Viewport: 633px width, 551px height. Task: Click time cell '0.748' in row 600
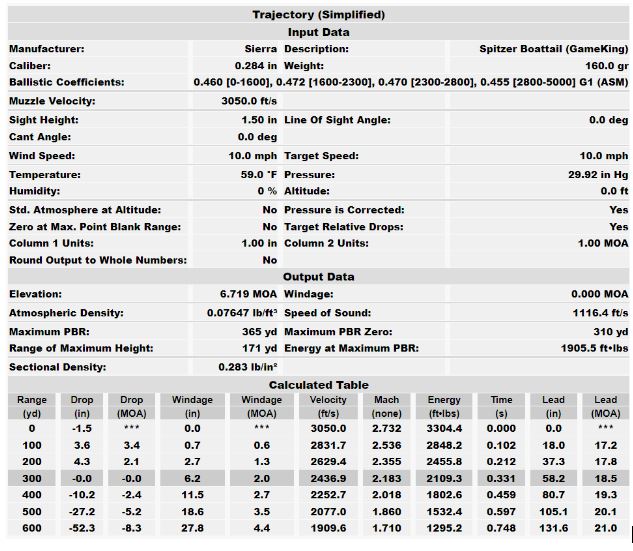click(501, 528)
